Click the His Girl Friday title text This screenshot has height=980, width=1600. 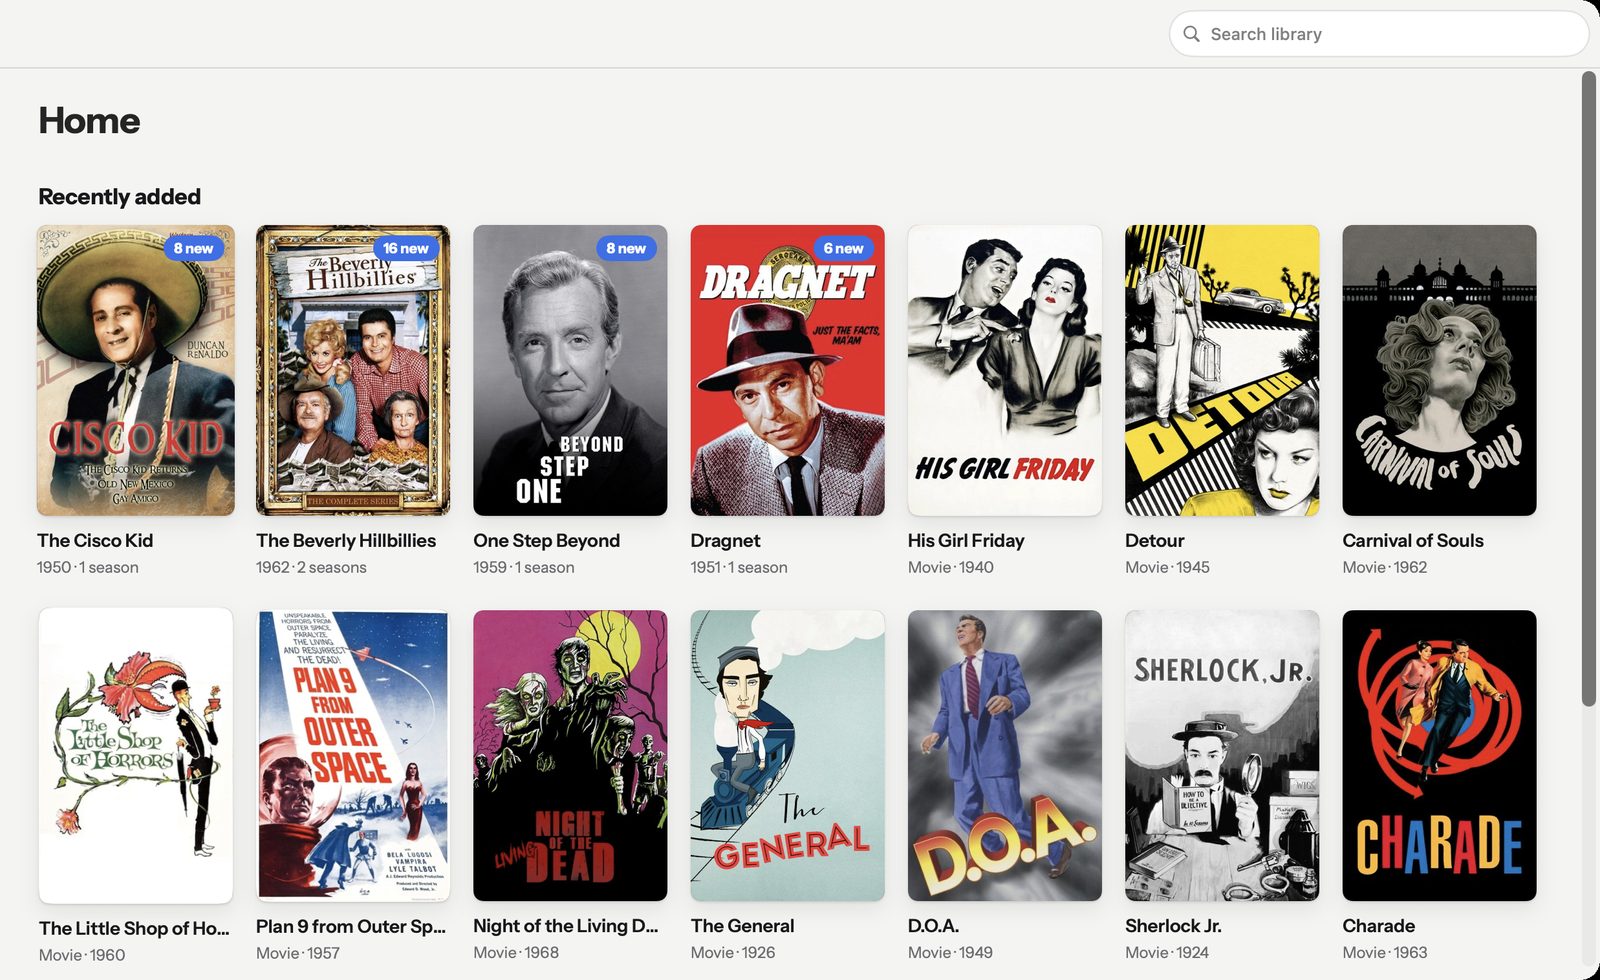pos(966,540)
